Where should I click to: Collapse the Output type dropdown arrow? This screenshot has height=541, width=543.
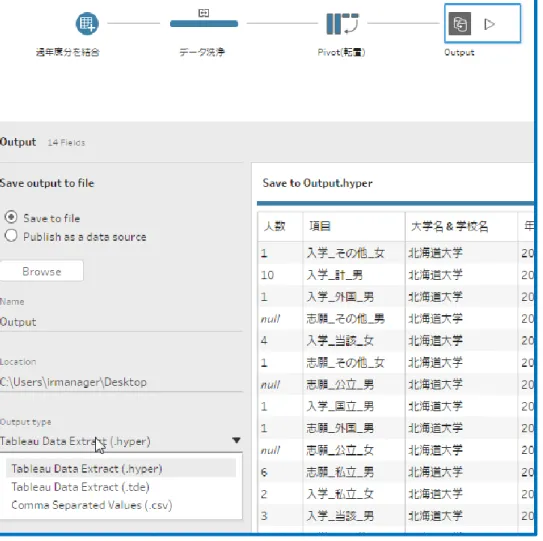236,441
